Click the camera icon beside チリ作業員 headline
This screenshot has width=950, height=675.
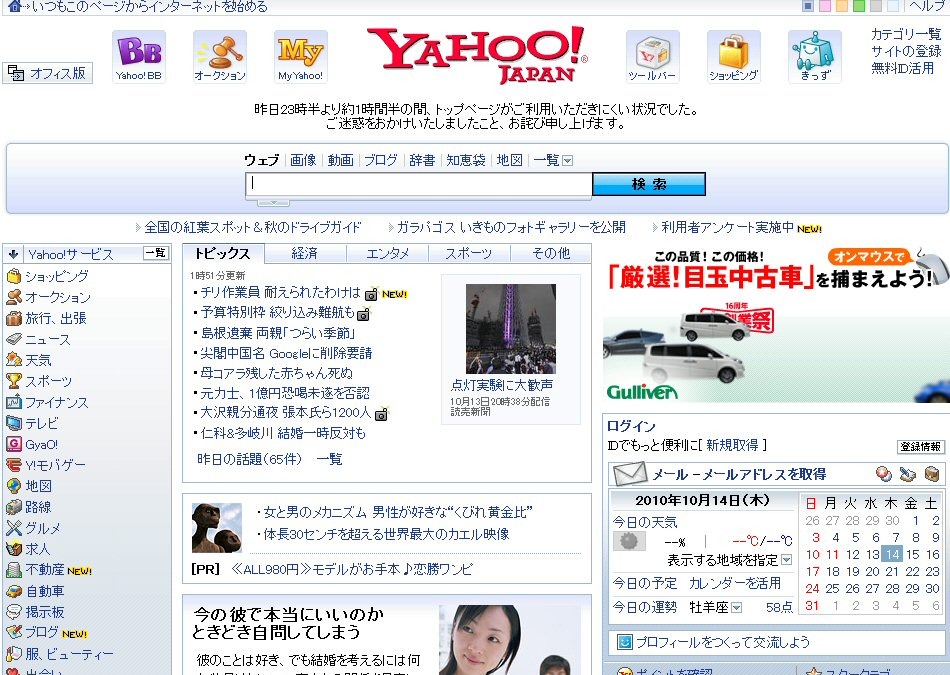371,294
